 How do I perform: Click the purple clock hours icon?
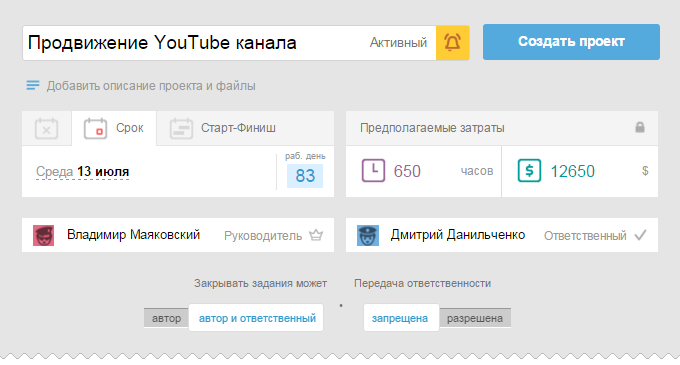pos(373,170)
